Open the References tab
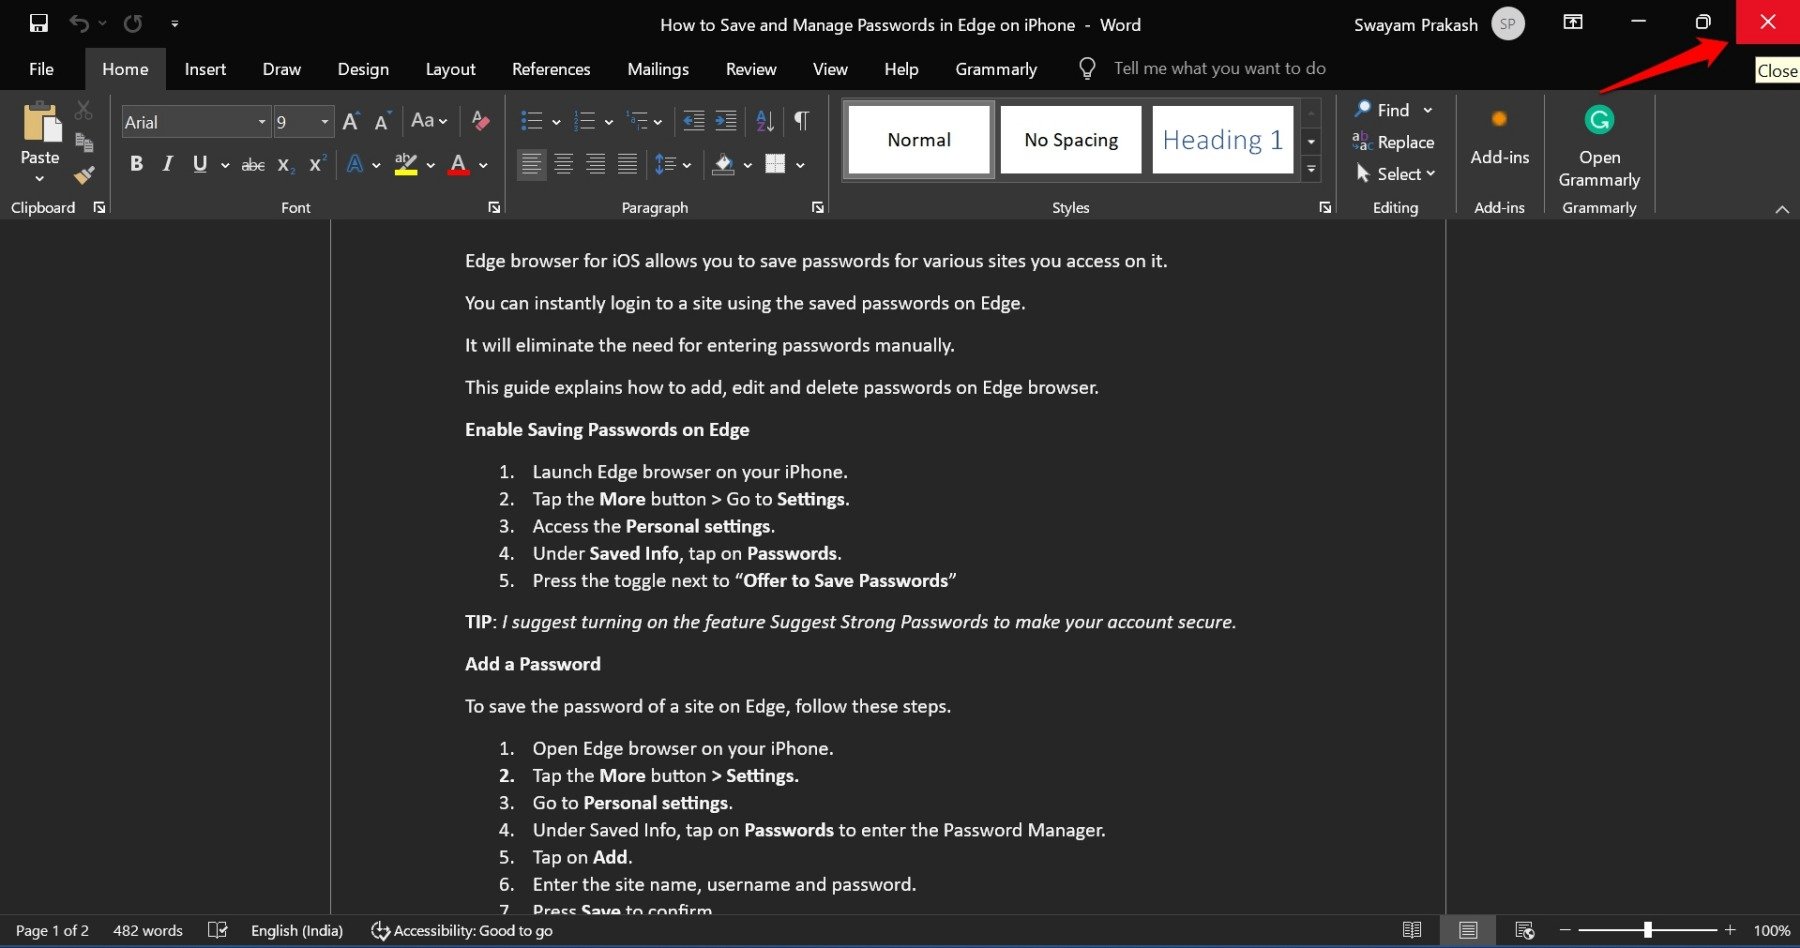 (x=551, y=69)
